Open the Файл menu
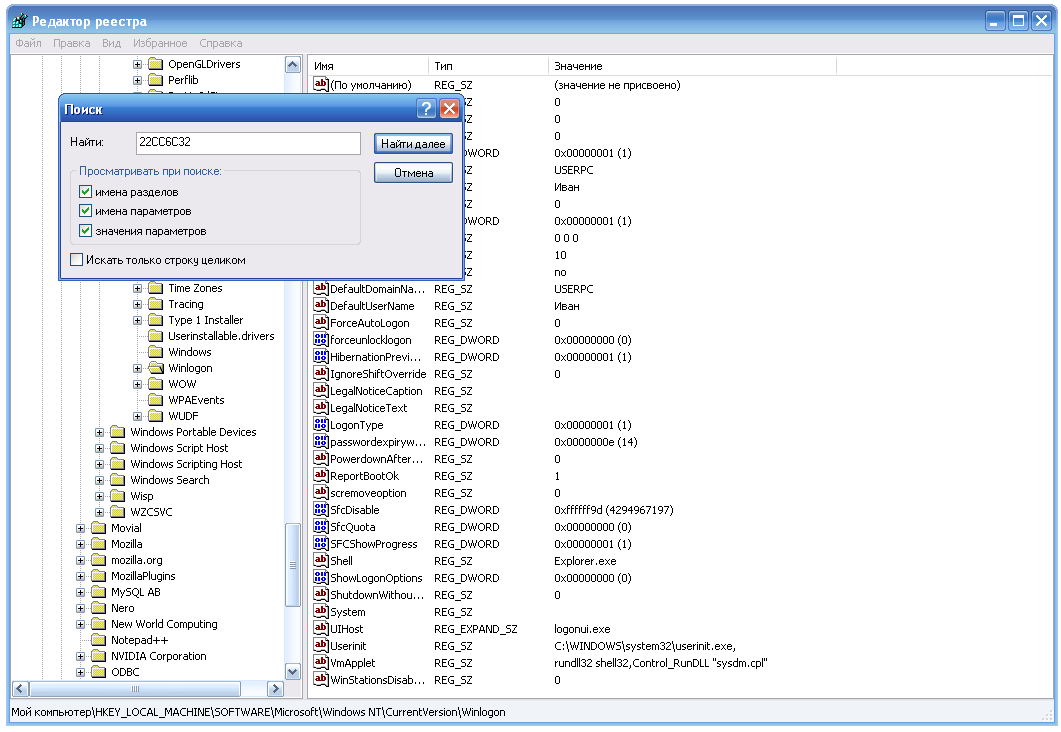The image size is (1061, 732). pyautogui.click(x=28, y=43)
